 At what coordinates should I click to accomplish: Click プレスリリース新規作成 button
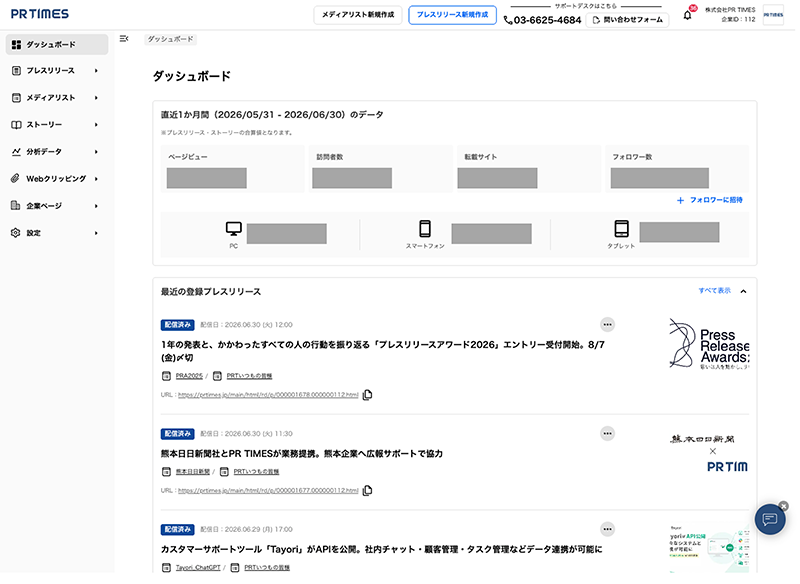click(453, 15)
